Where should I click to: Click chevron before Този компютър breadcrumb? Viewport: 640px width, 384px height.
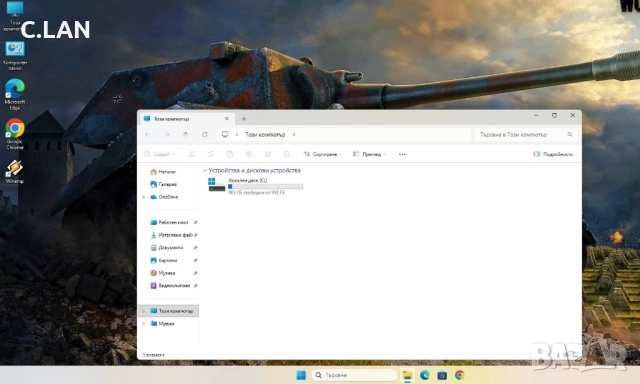(237, 135)
